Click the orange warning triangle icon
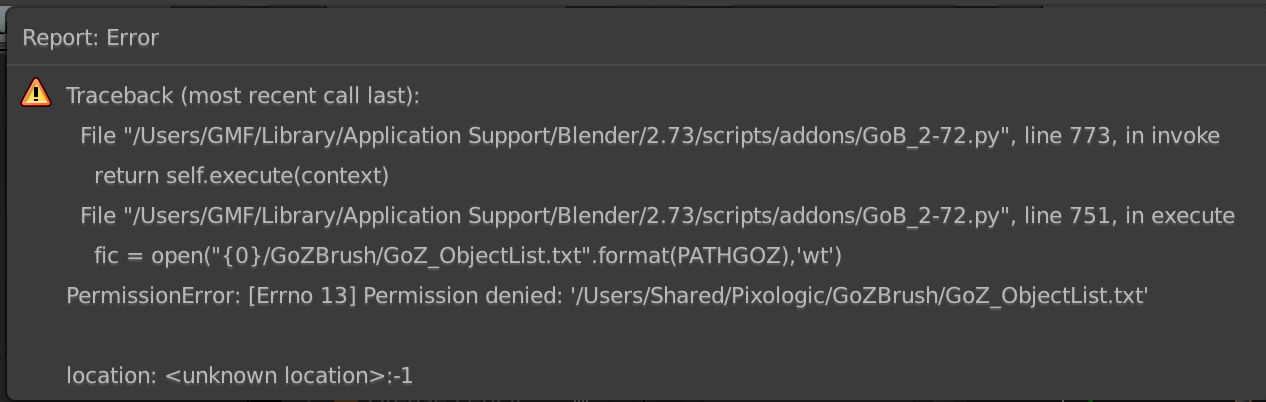 click(x=36, y=93)
